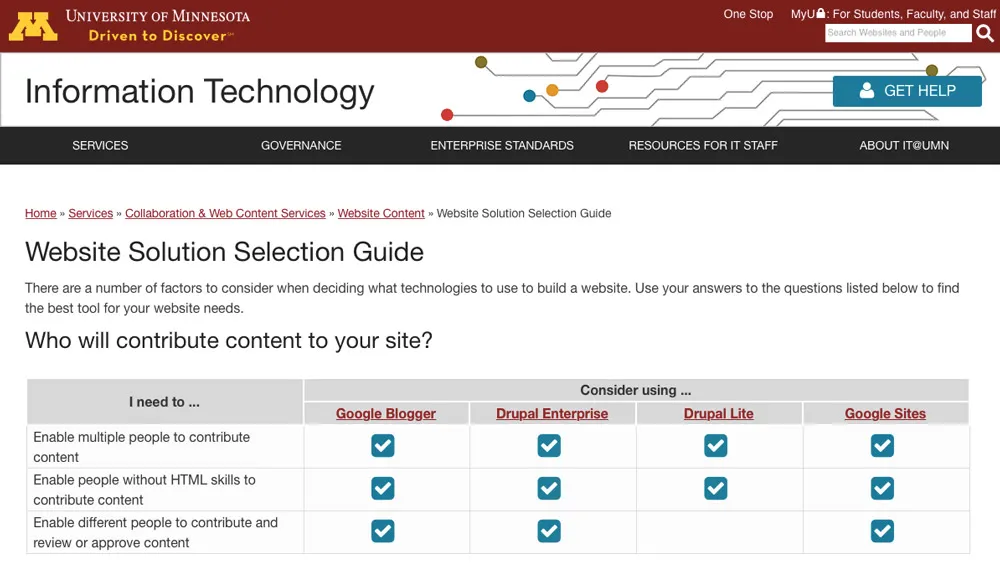Click Google Blogger checkmark for without HTML skills row
This screenshot has height=567, width=1000.
(x=383, y=488)
